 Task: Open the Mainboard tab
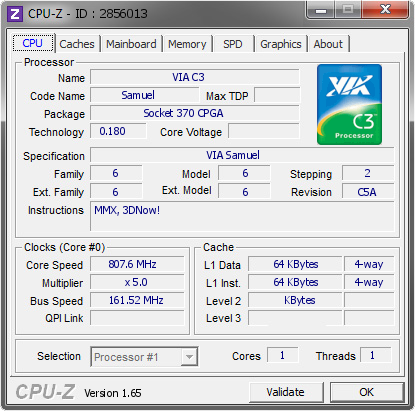(131, 44)
